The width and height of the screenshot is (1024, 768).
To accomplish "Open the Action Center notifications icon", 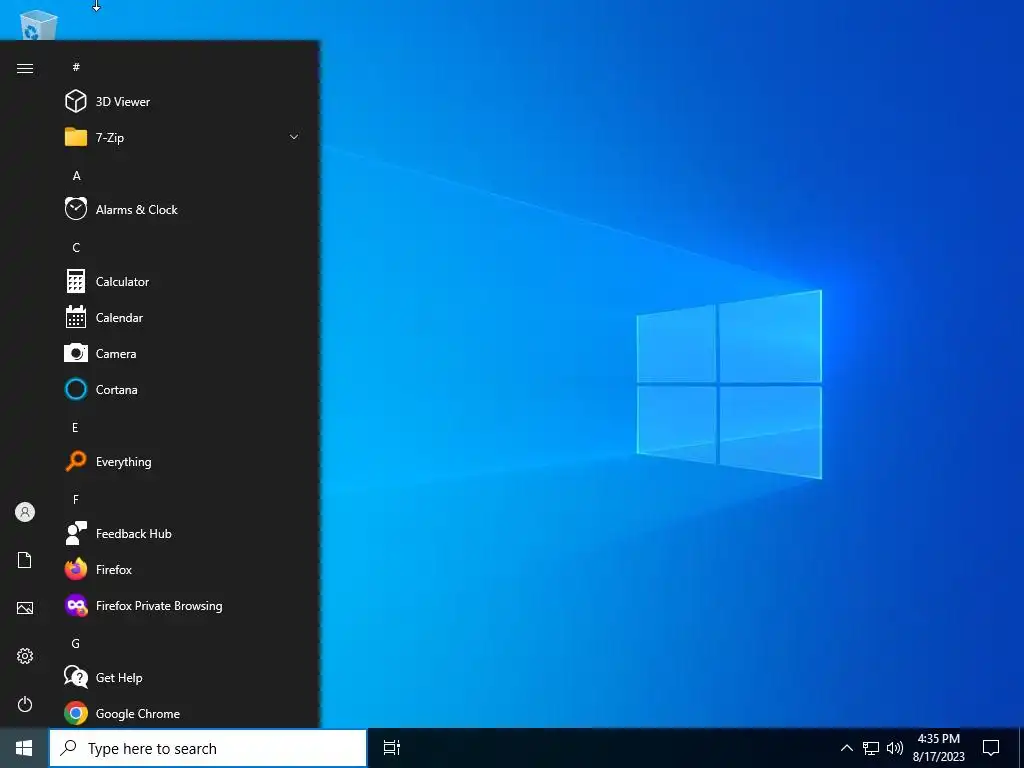I will [991, 748].
